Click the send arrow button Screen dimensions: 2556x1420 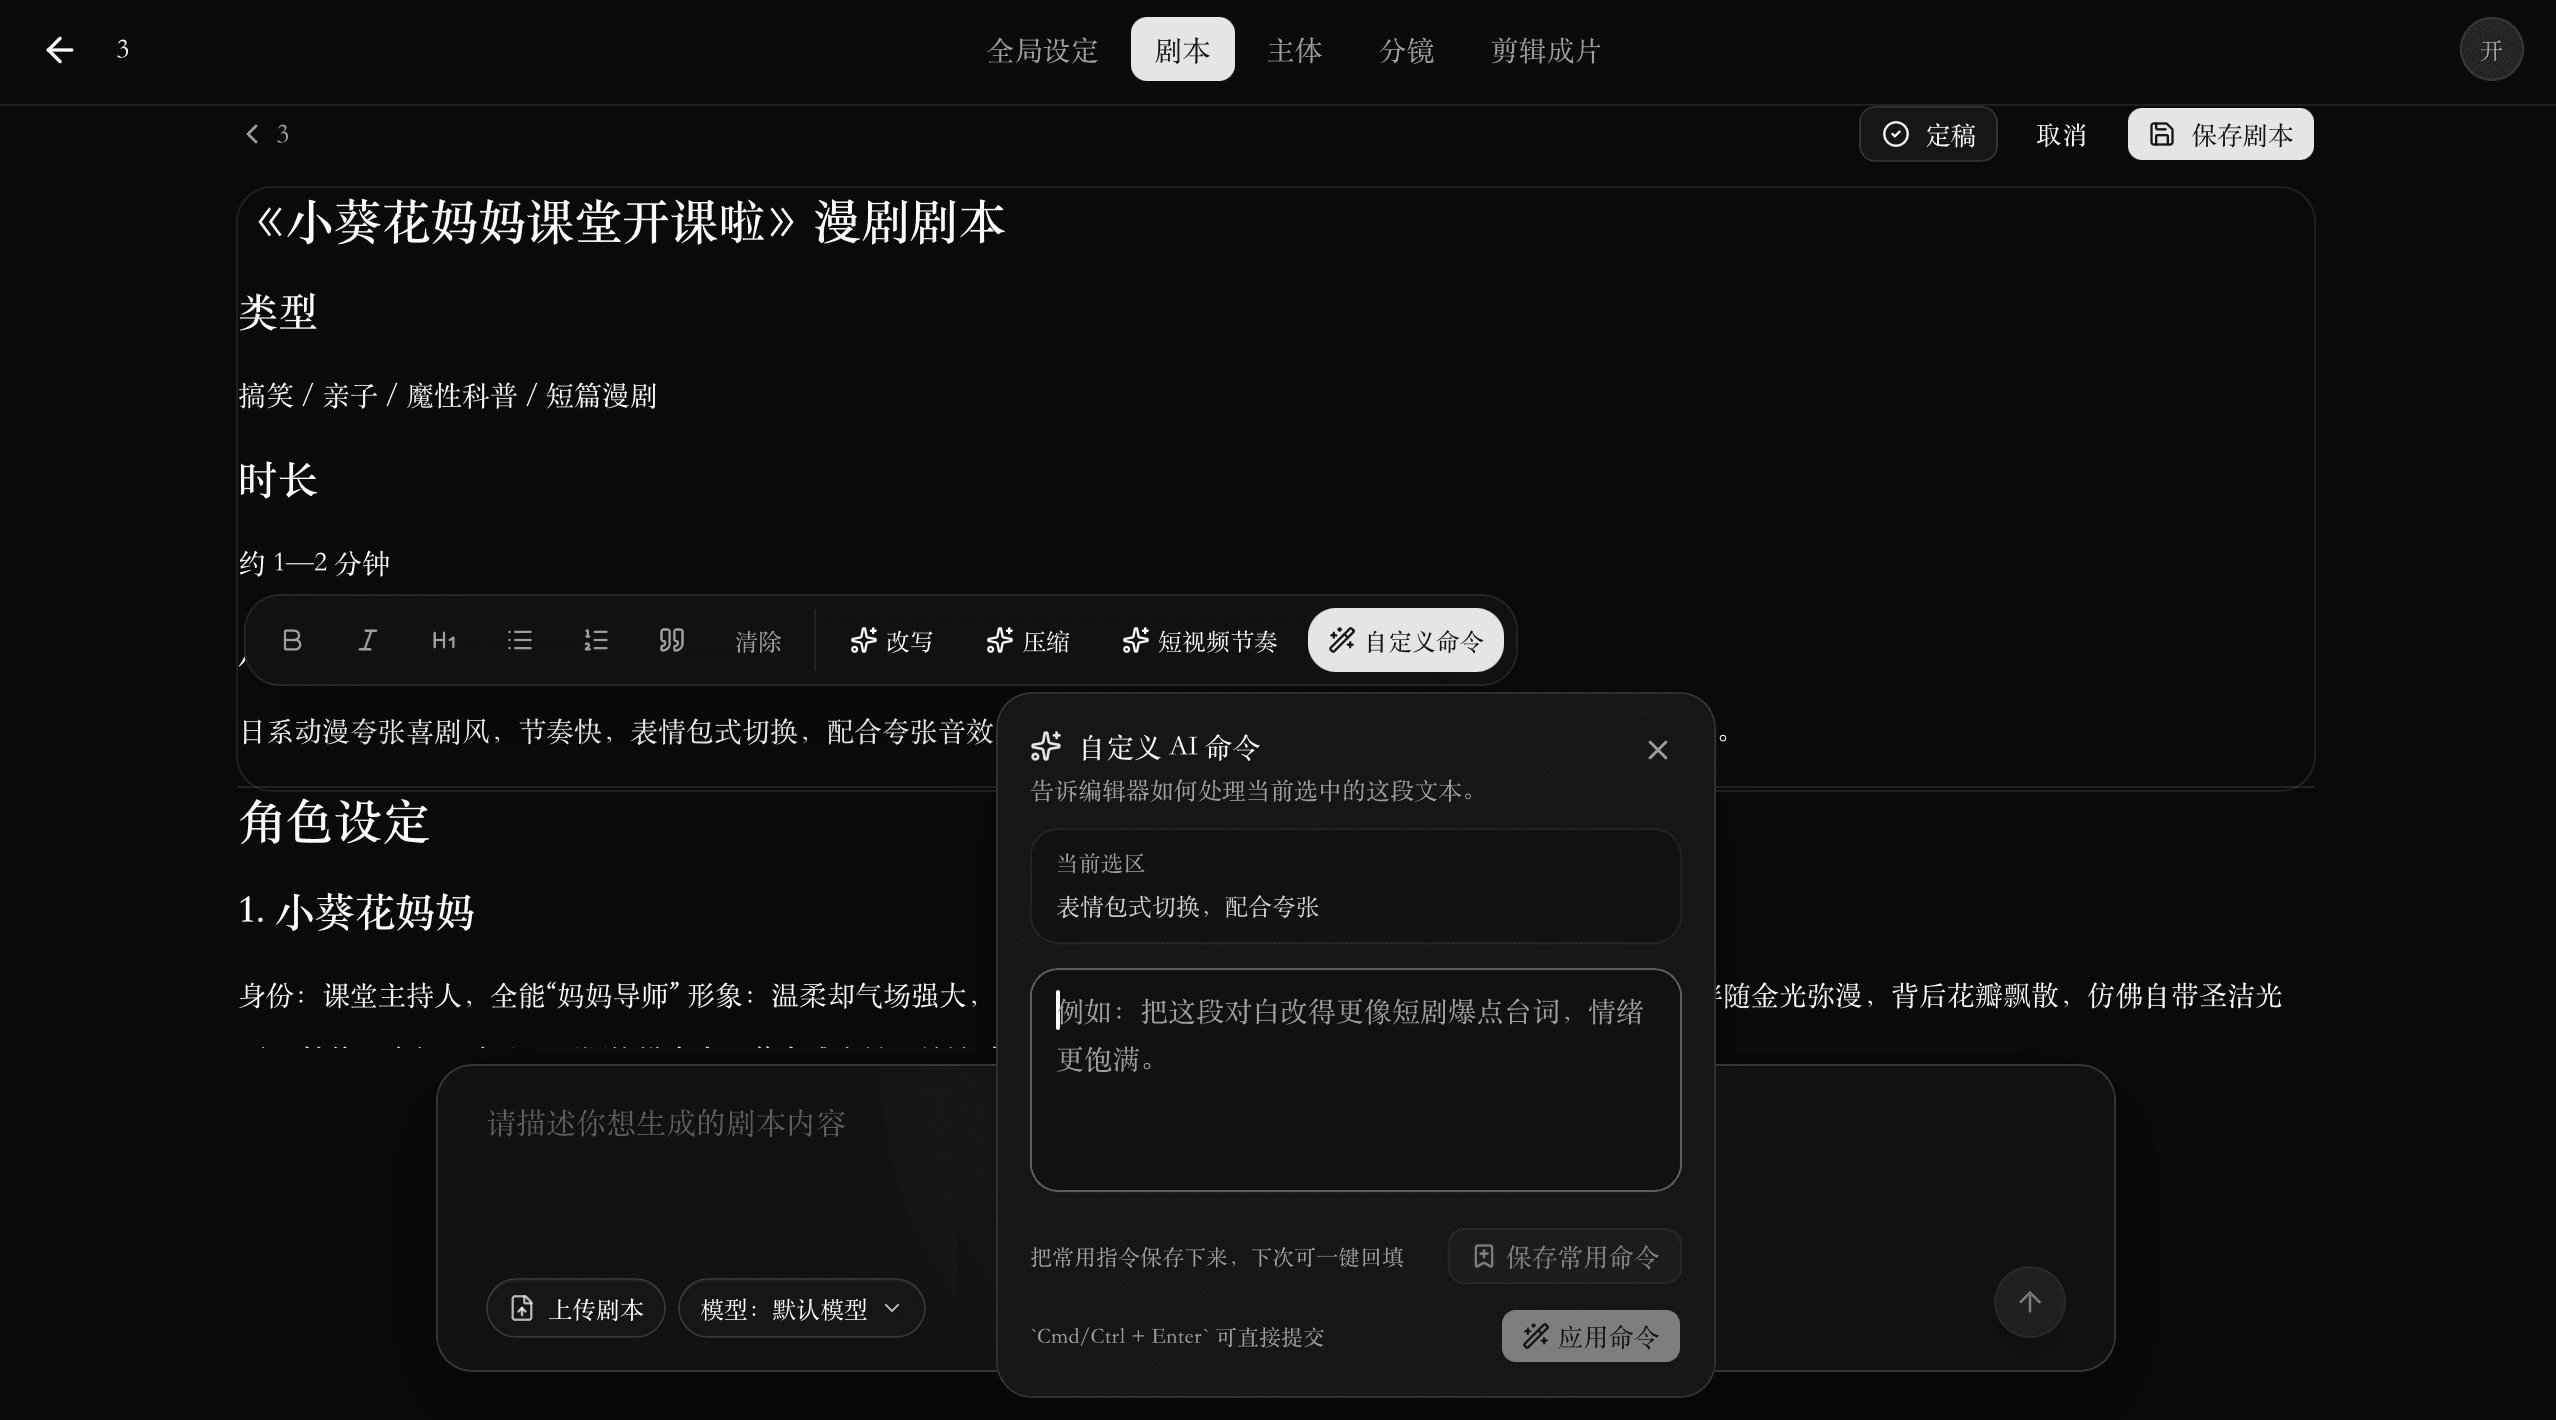pyautogui.click(x=2029, y=1302)
